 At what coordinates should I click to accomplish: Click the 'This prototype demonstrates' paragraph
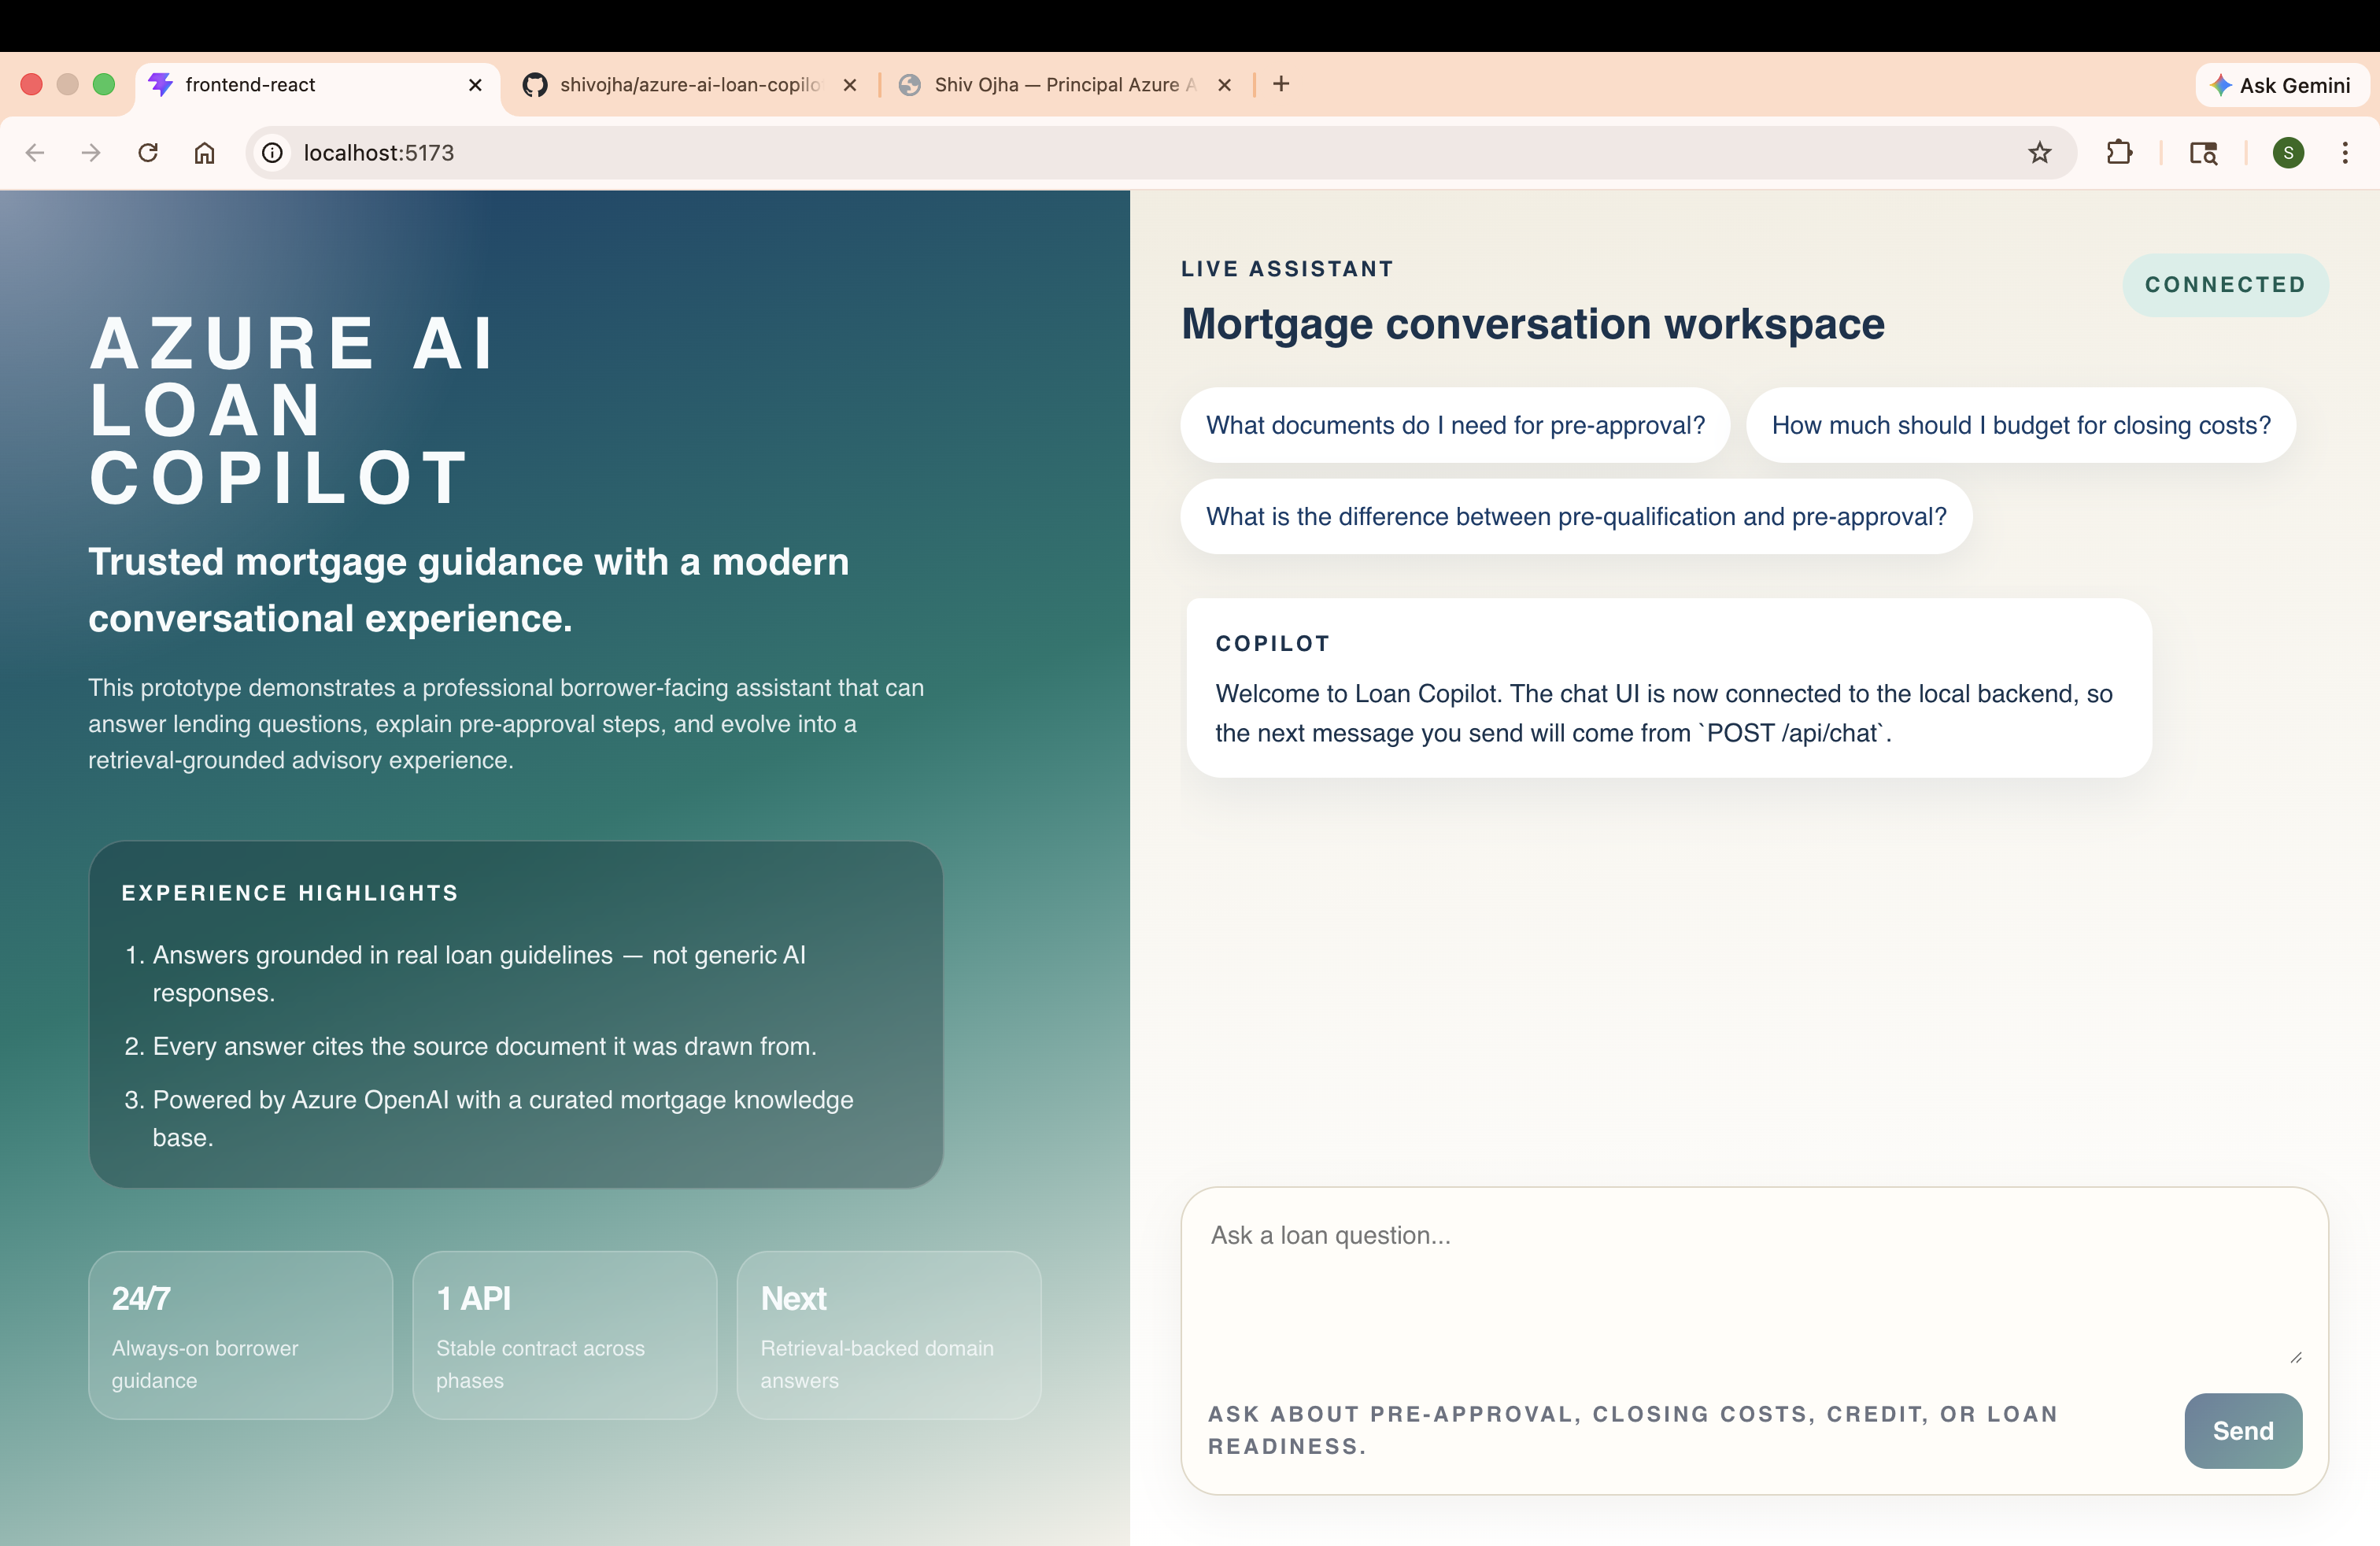click(506, 724)
